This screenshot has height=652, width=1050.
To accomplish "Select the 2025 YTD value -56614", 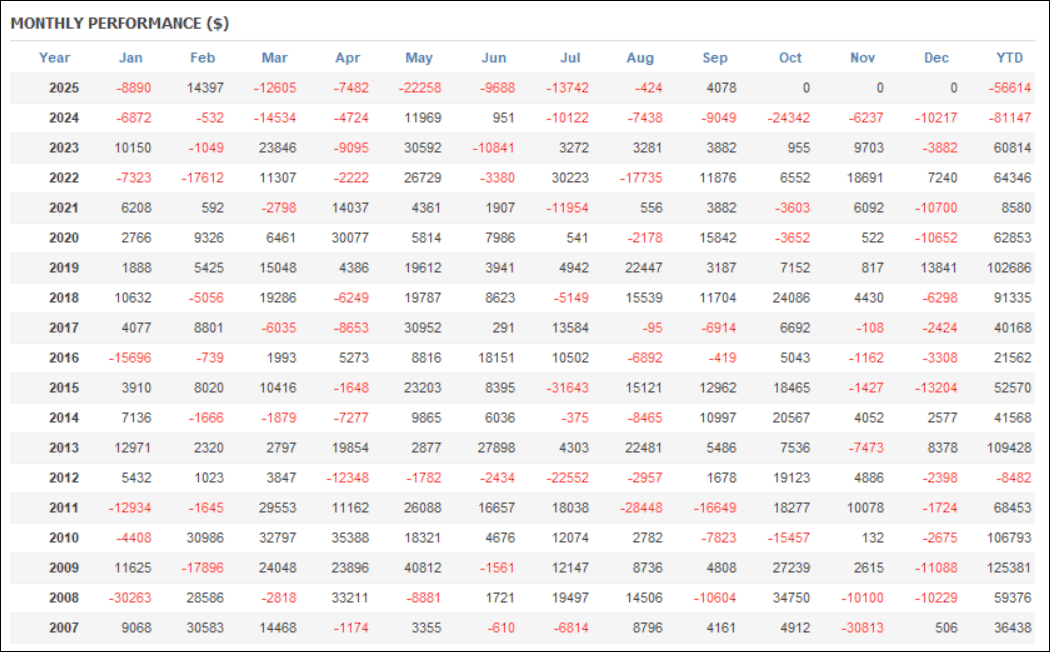I will click(1011, 88).
